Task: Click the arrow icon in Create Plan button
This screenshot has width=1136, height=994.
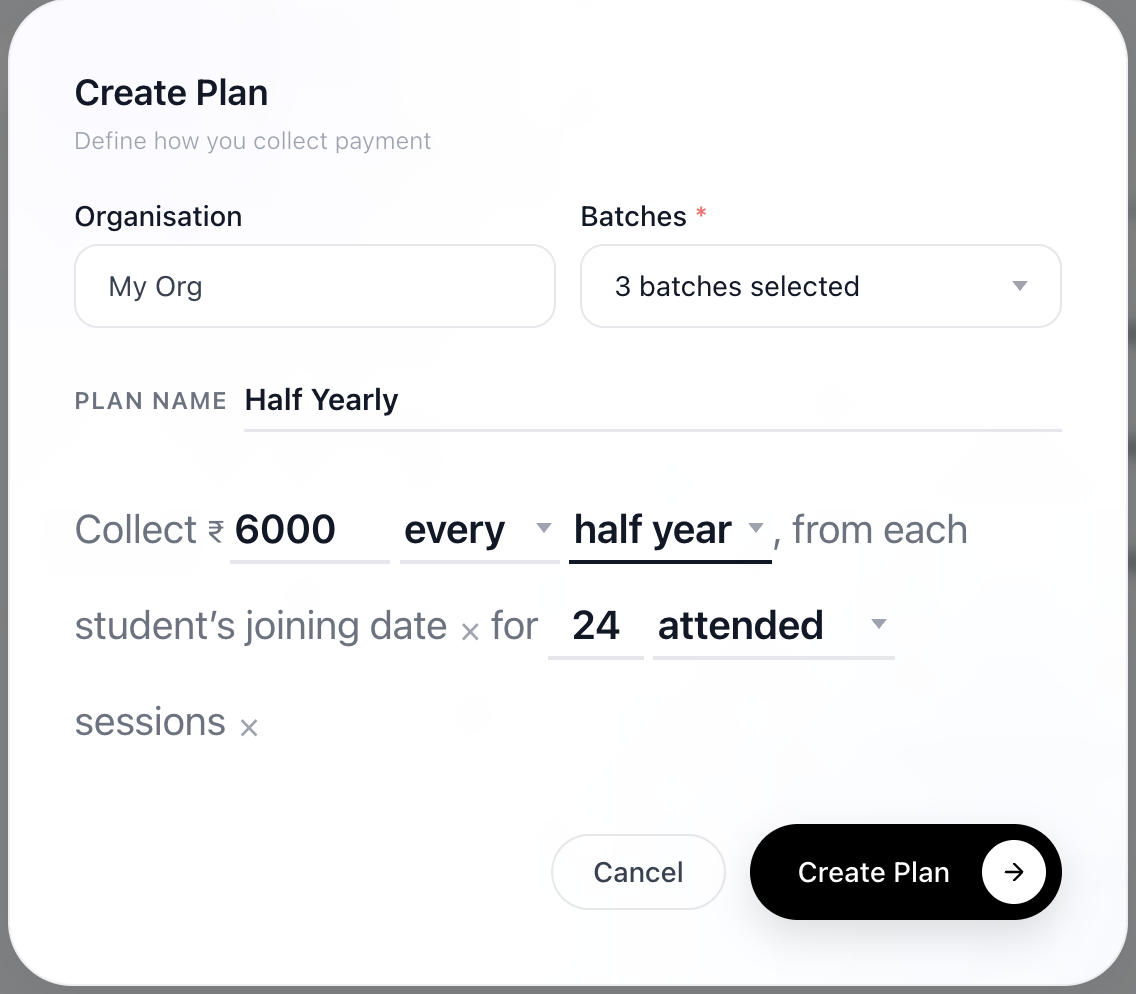Action: (1013, 872)
